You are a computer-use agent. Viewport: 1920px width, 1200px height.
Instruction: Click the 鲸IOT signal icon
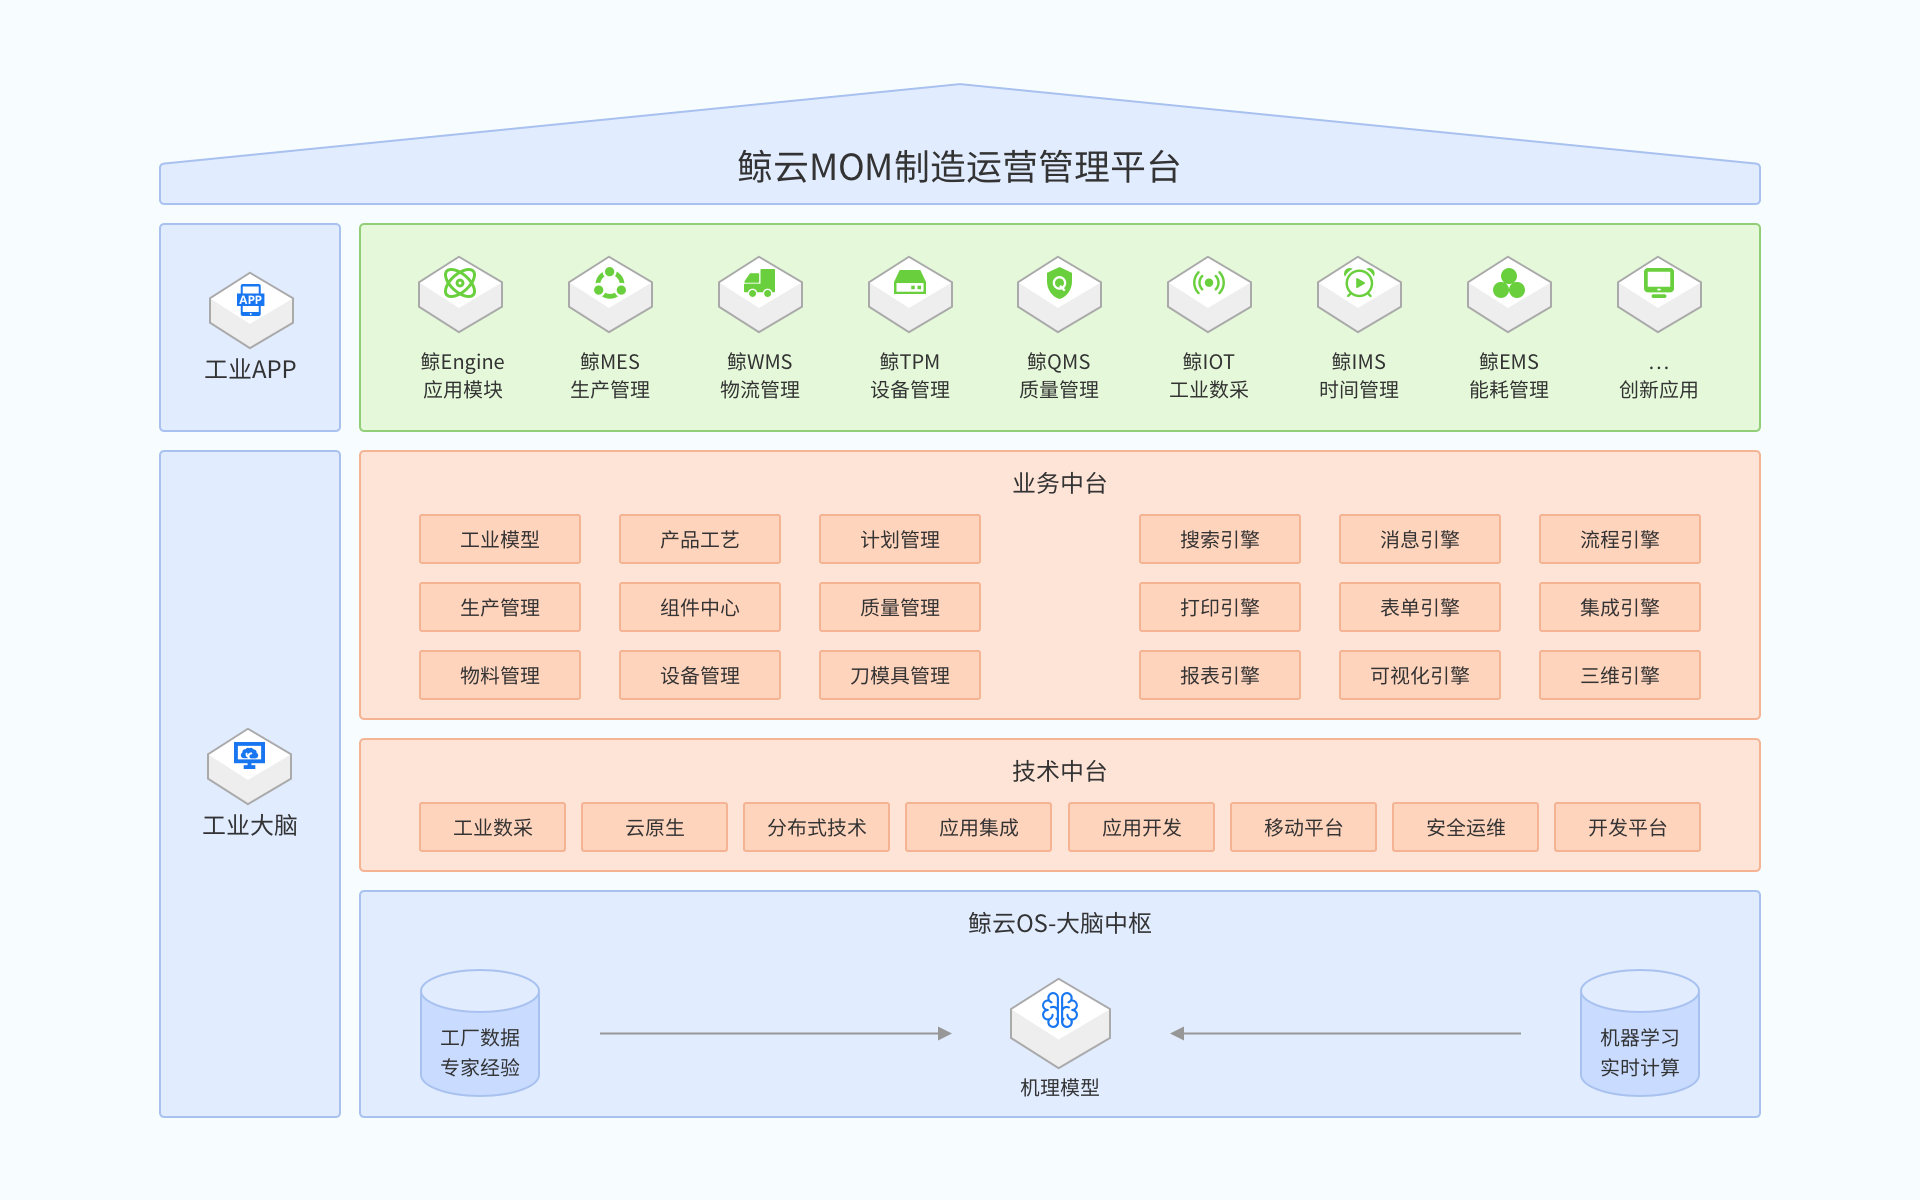click(x=1209, y=294)
